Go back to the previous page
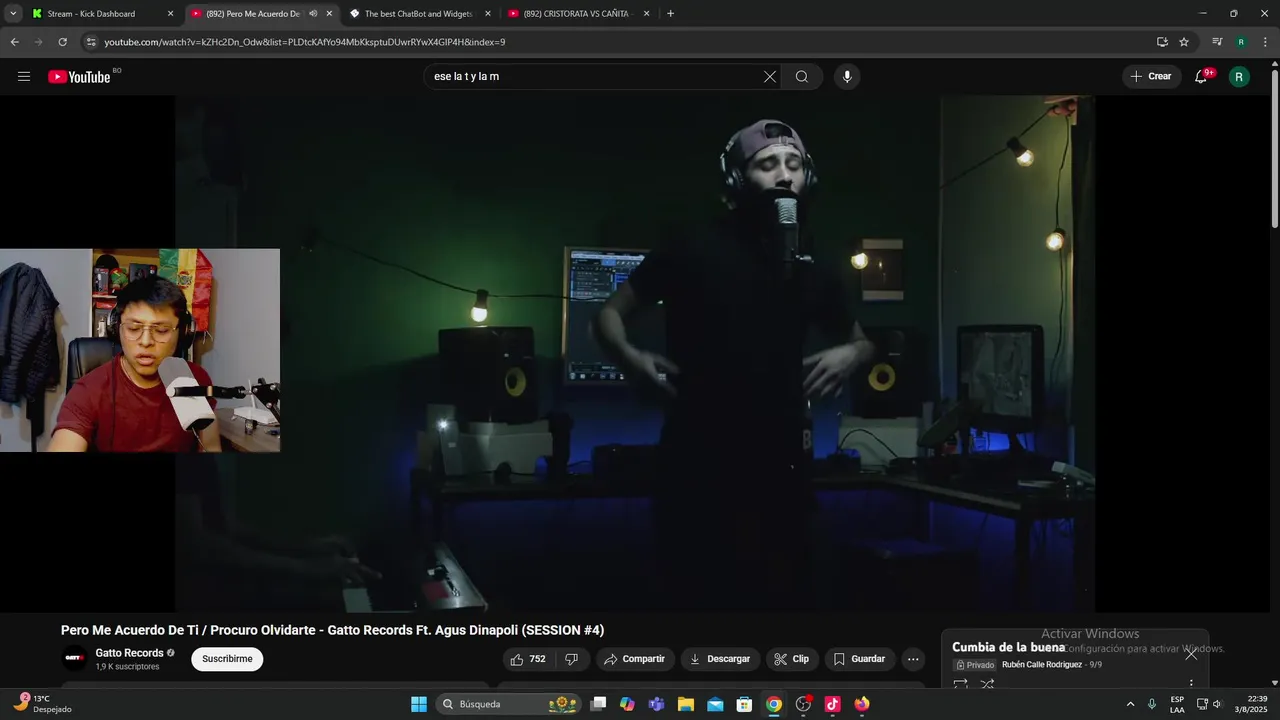 coord(14,42)
